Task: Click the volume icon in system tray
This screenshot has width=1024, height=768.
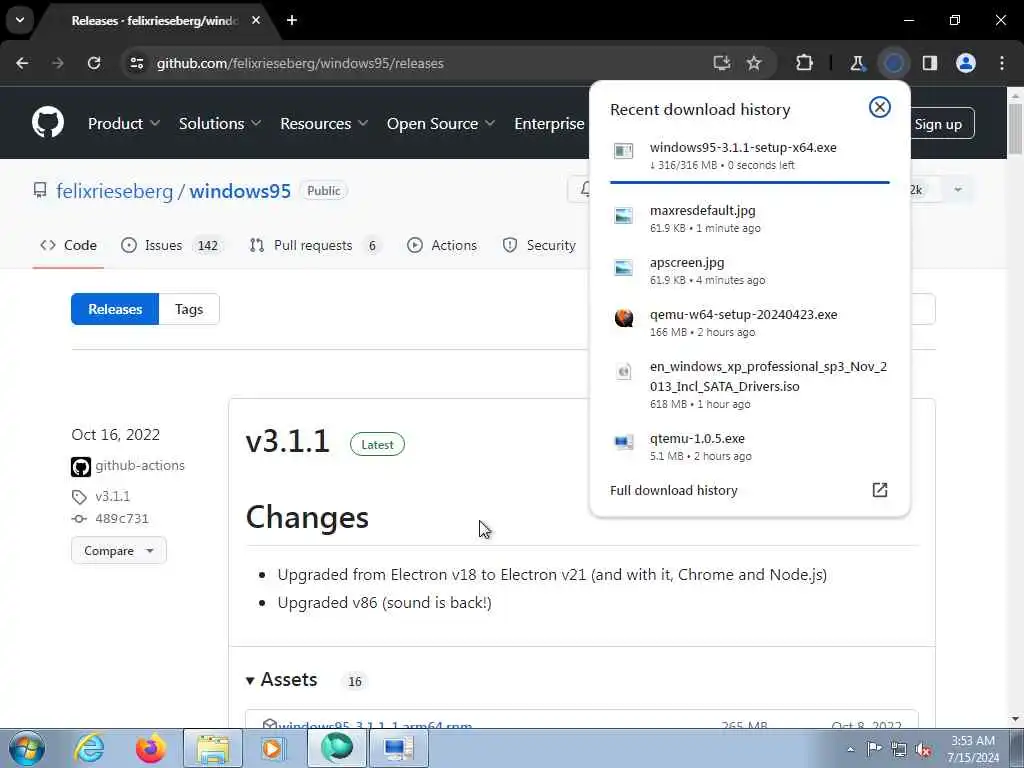Action: 923,749
